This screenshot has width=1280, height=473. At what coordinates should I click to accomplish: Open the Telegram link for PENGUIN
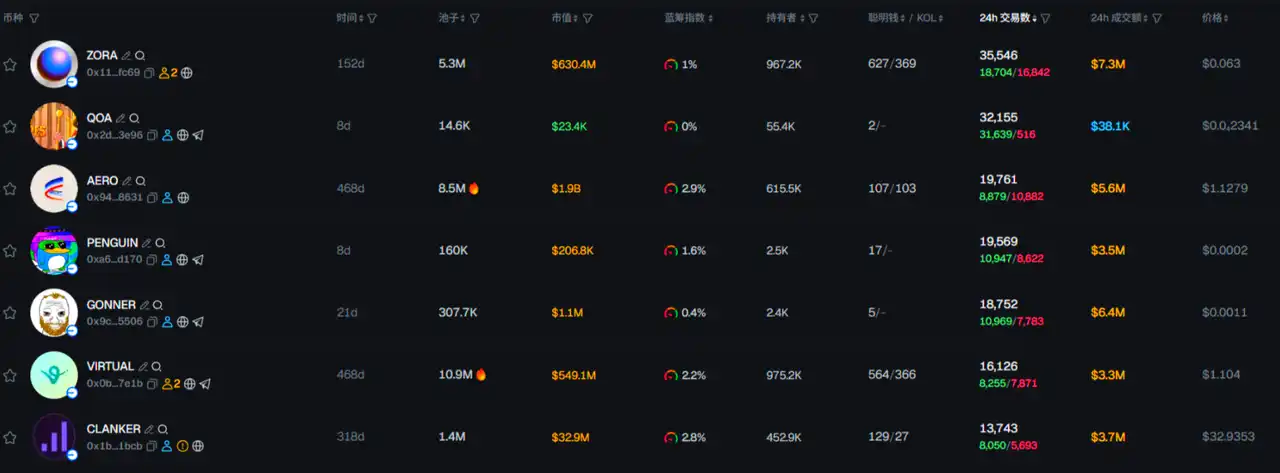(198, 260)
